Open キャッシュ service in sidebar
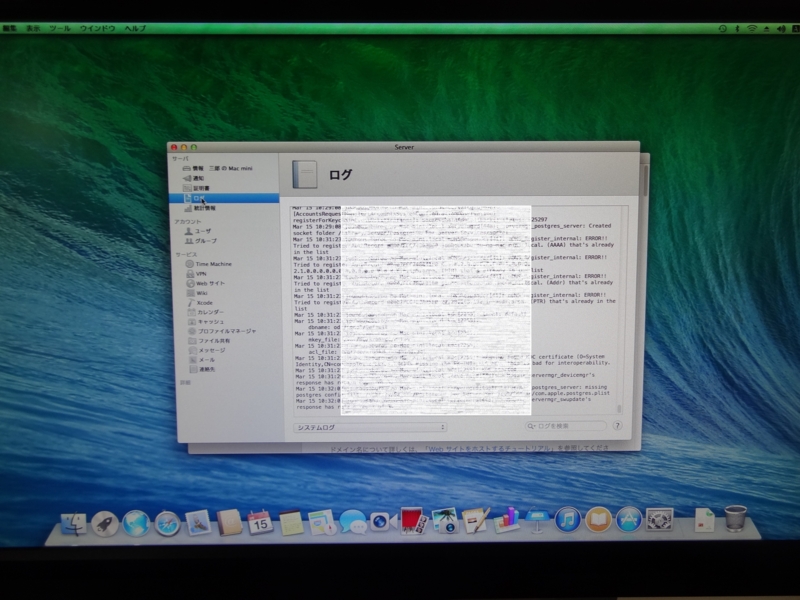 206,321
